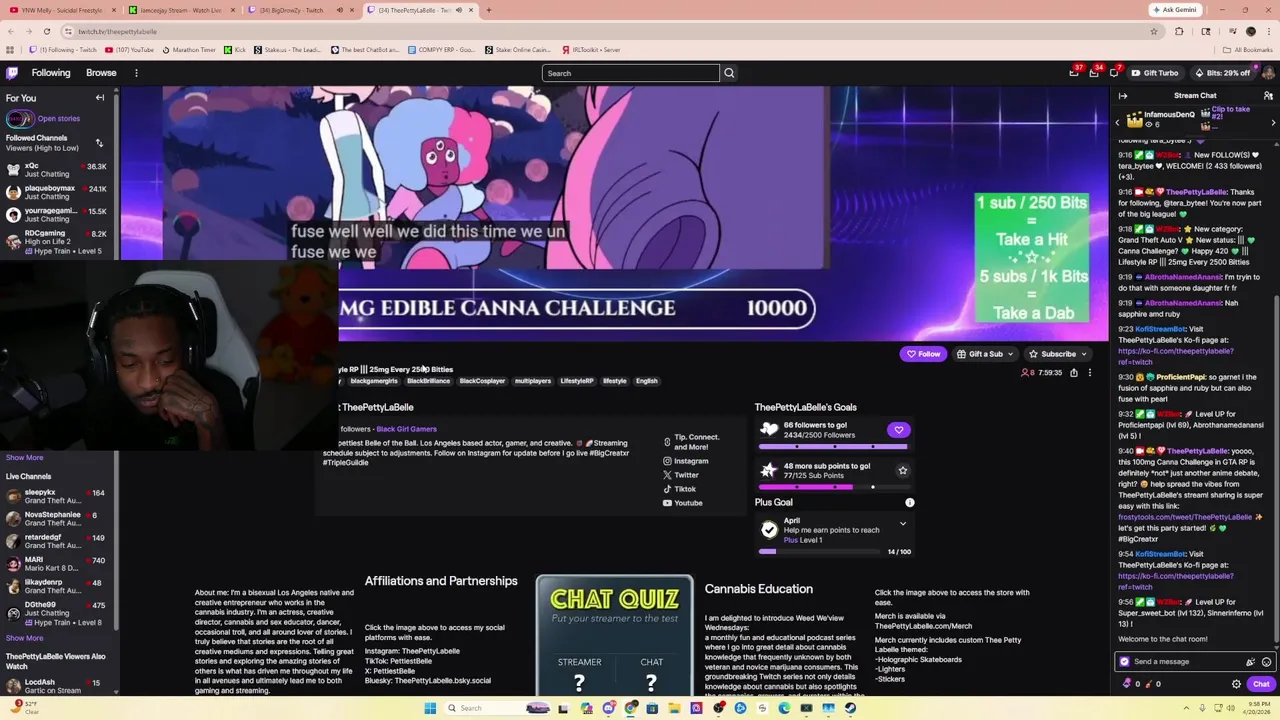Screen dimensions: 1280x720
Task: Follow ThePettyLaBelle channel
Action: (923, 354)
